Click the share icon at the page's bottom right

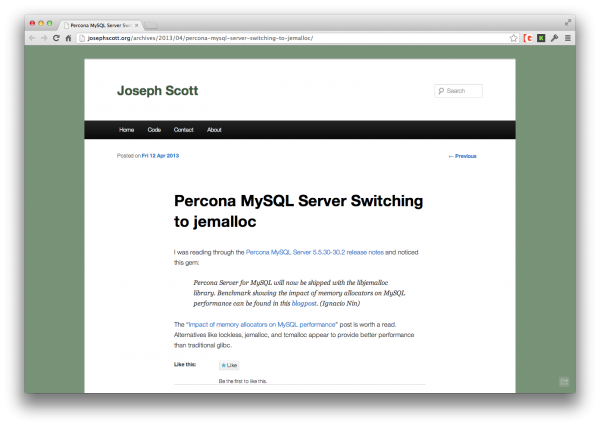tap(564, 381)
